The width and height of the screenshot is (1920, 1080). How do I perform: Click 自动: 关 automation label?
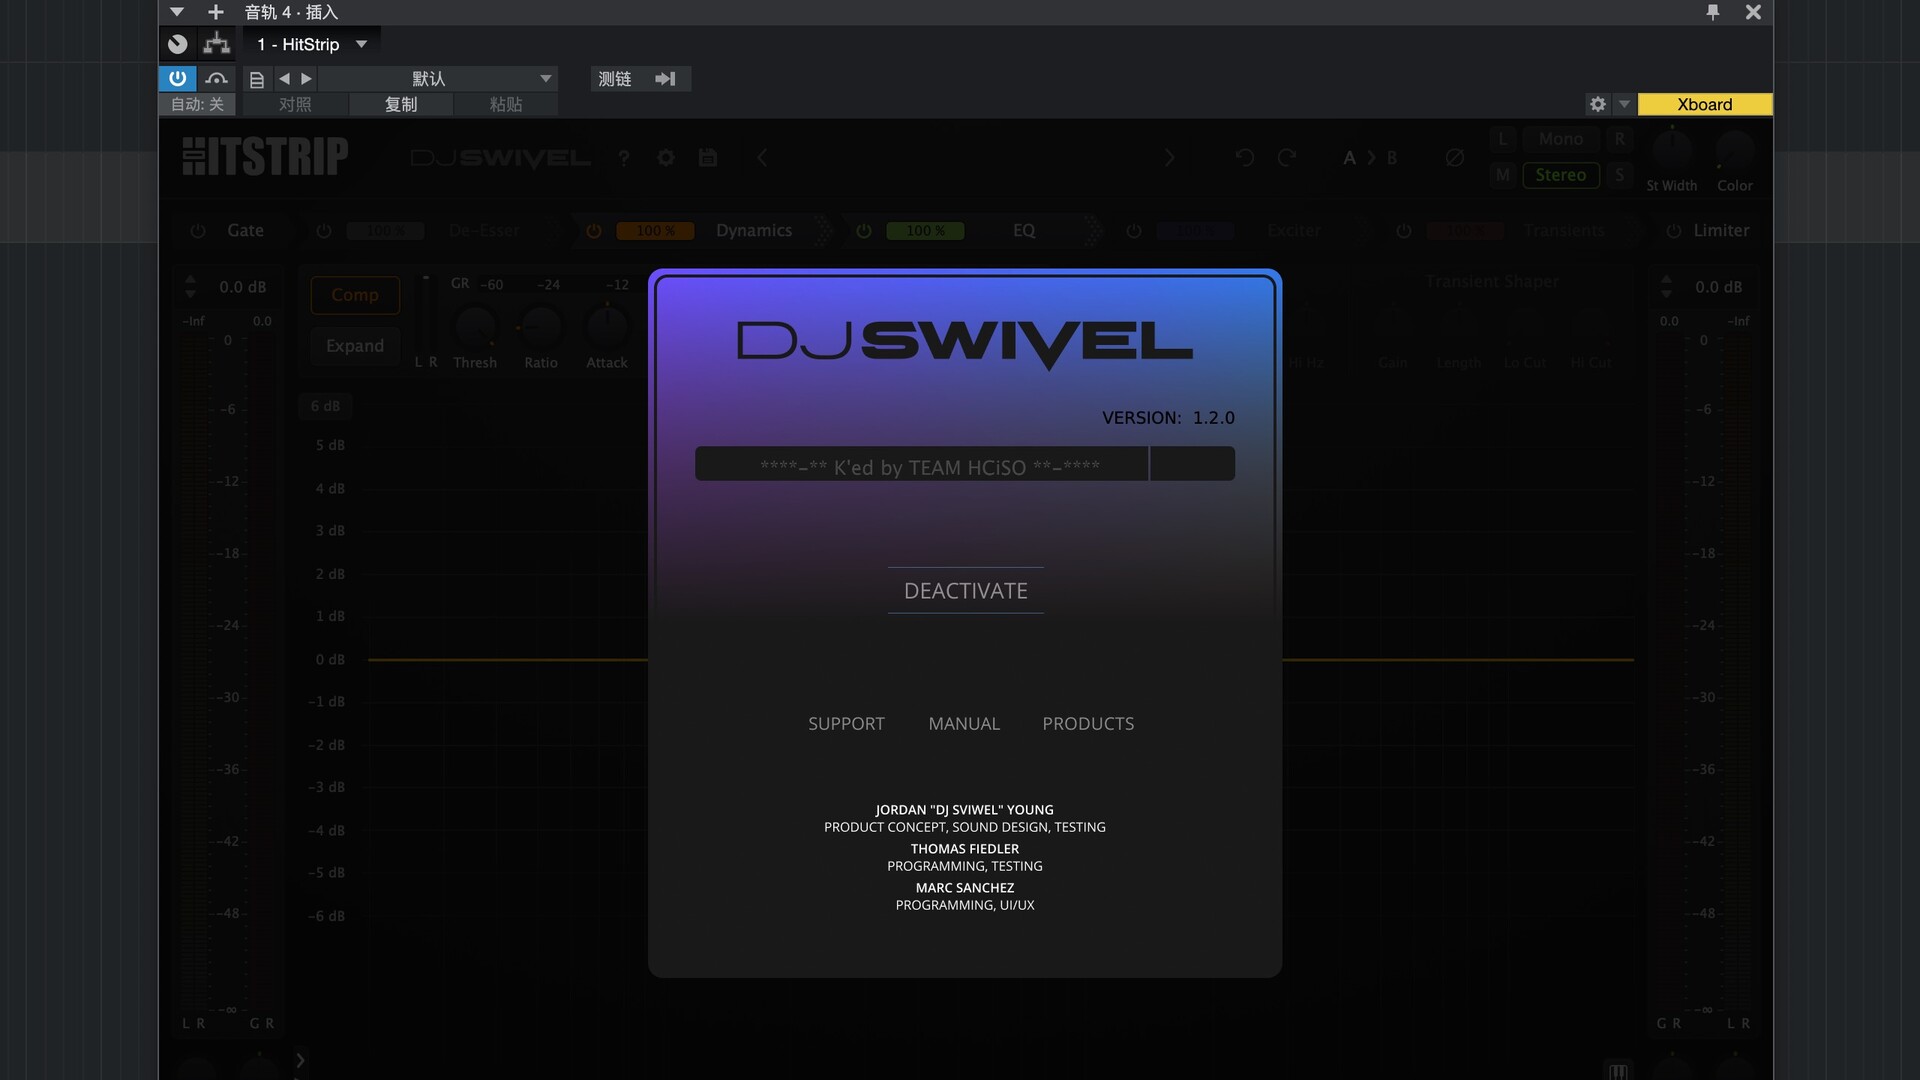pyautogui.click(x=197, y=104)
